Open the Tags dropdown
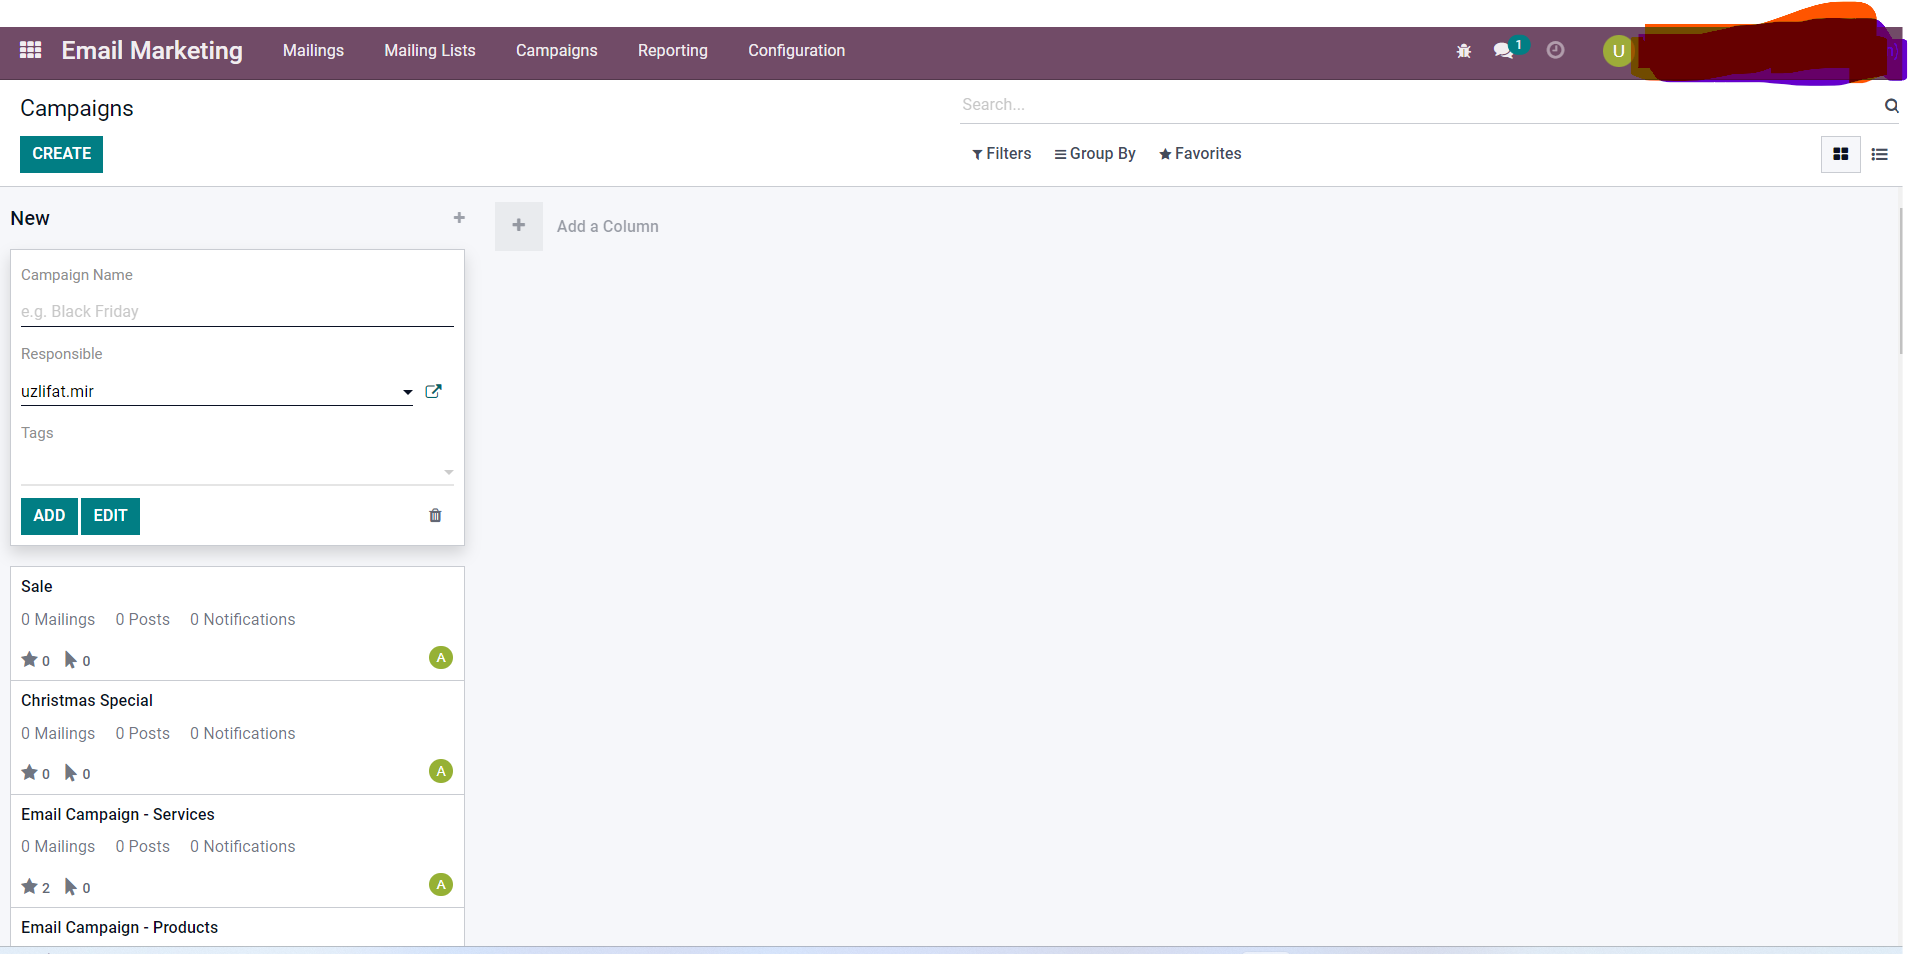1910x954 pixels. coord(448,472)
